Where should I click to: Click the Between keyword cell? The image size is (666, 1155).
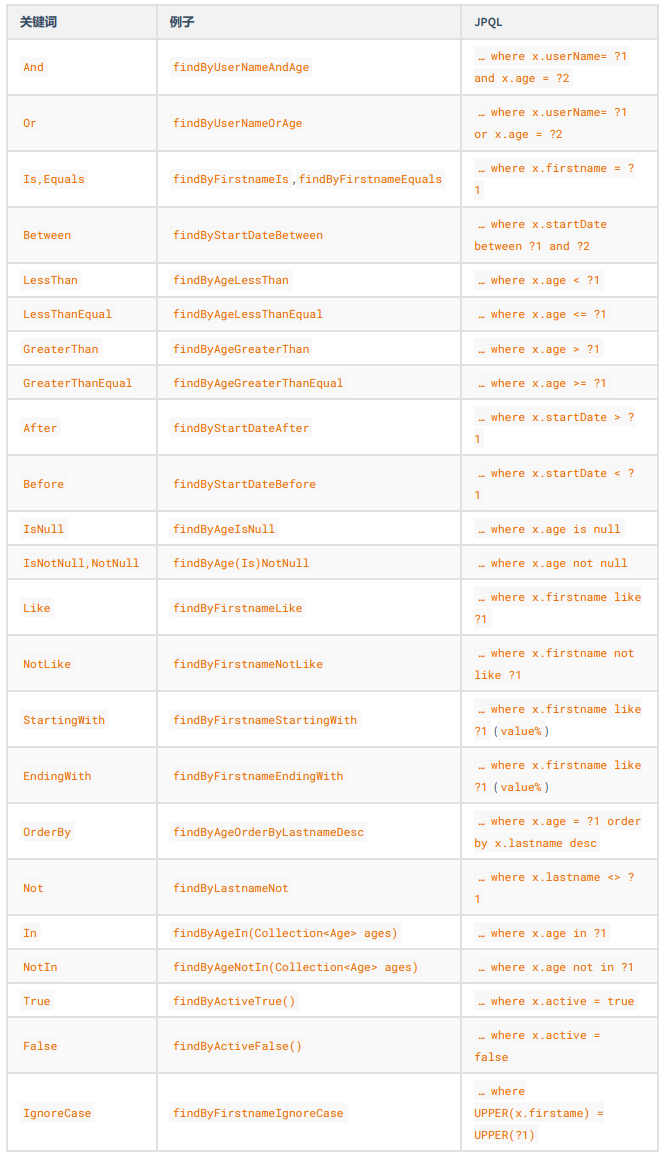click(x=47, y=235)
